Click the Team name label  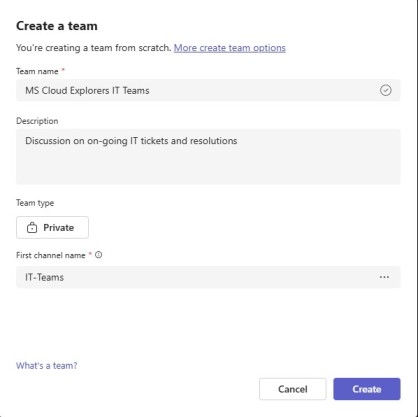click(37, 71)
